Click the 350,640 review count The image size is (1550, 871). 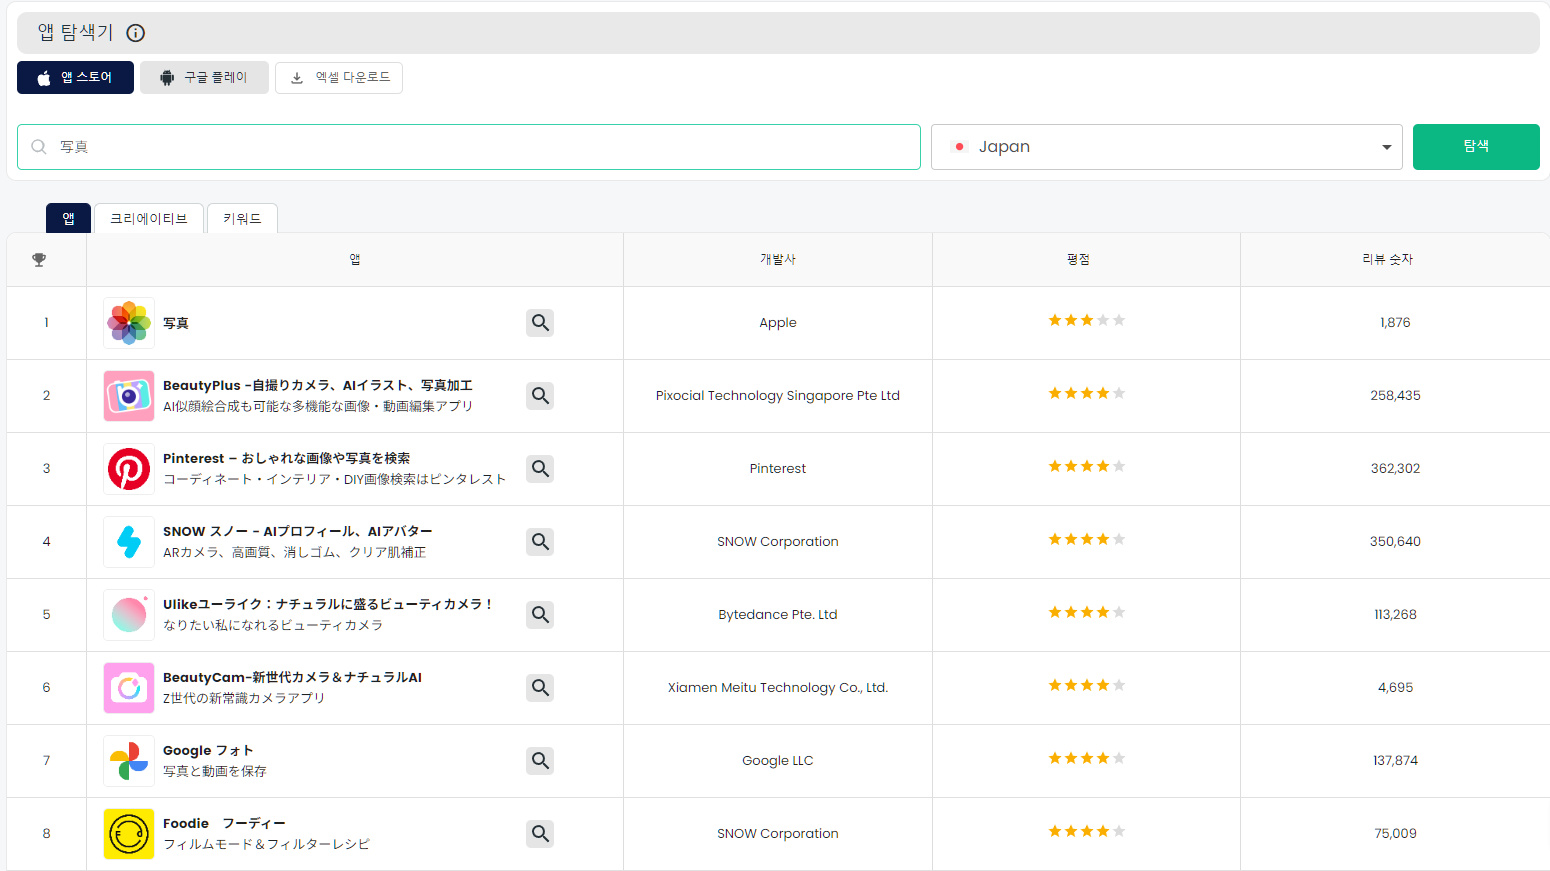click(x=1395, y=542)
